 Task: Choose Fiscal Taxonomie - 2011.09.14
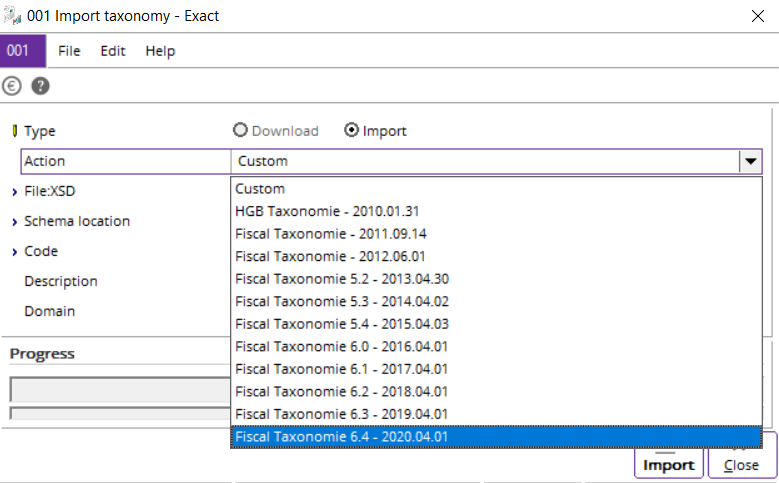click(x=496, y=234)
